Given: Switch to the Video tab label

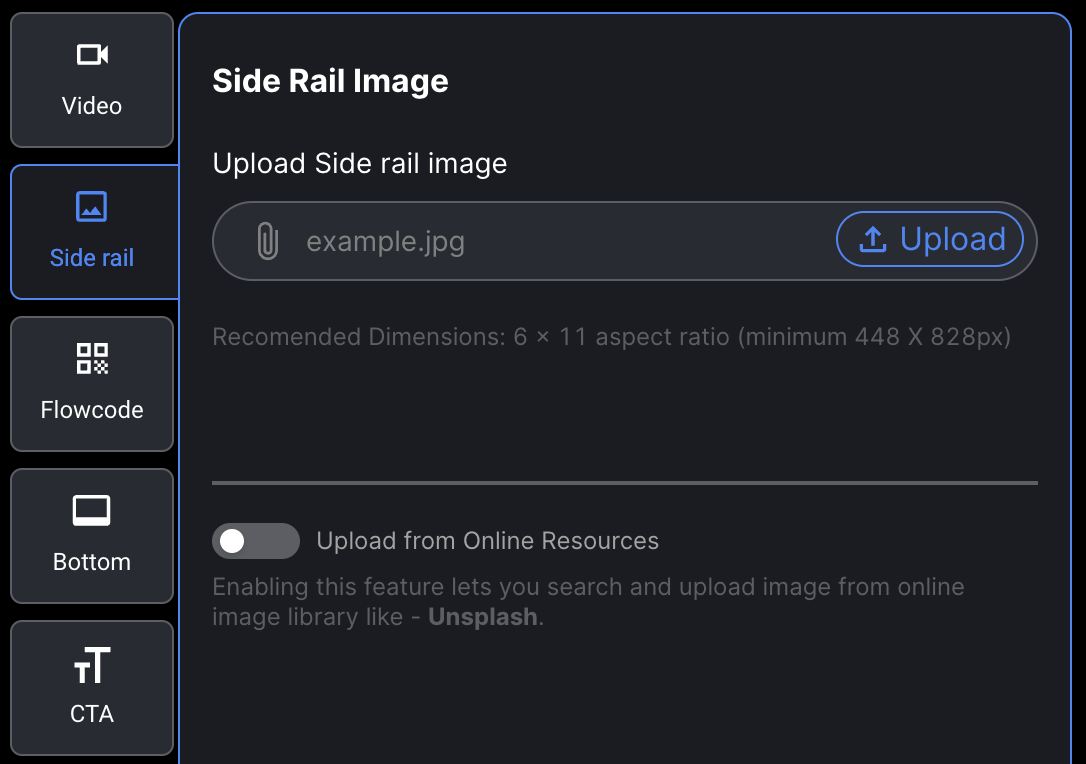Looking at the screenshot, I should coord(92,106).
